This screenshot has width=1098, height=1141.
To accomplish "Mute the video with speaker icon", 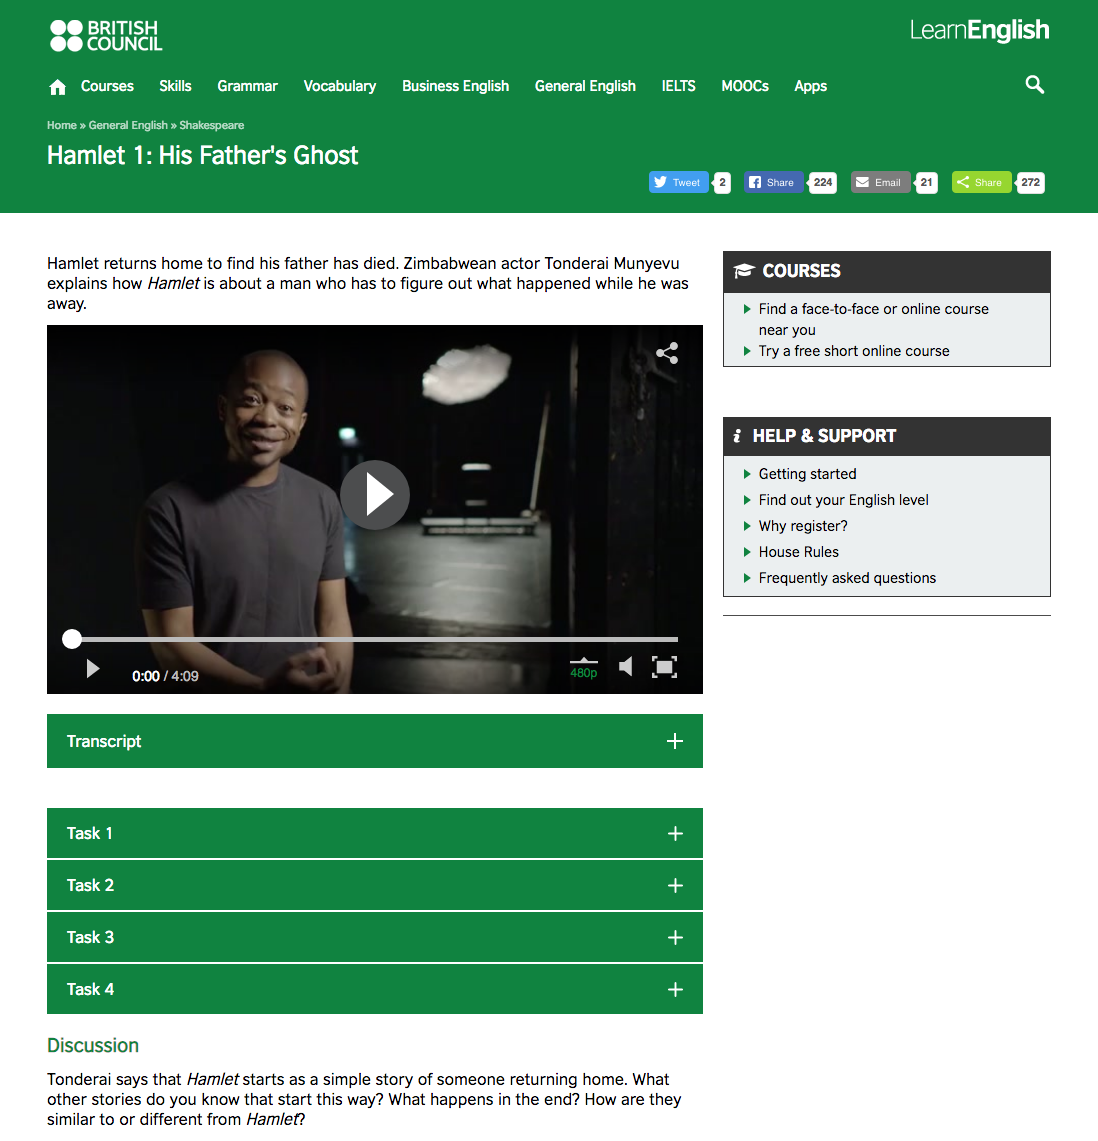I will (626, 667).
